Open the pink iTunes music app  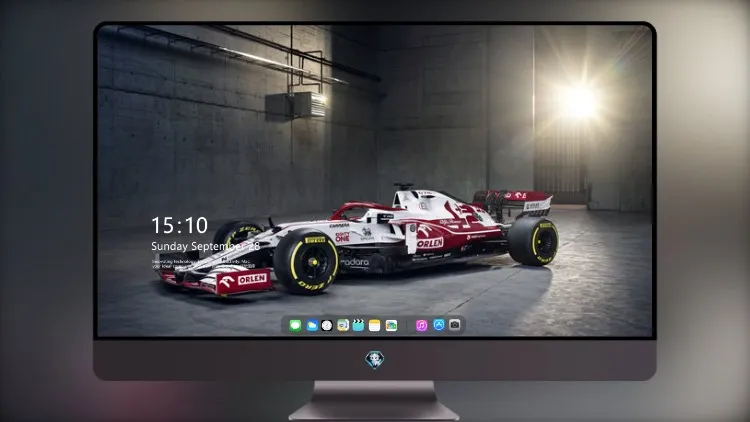pyautogui.click(x=421, y=325)
